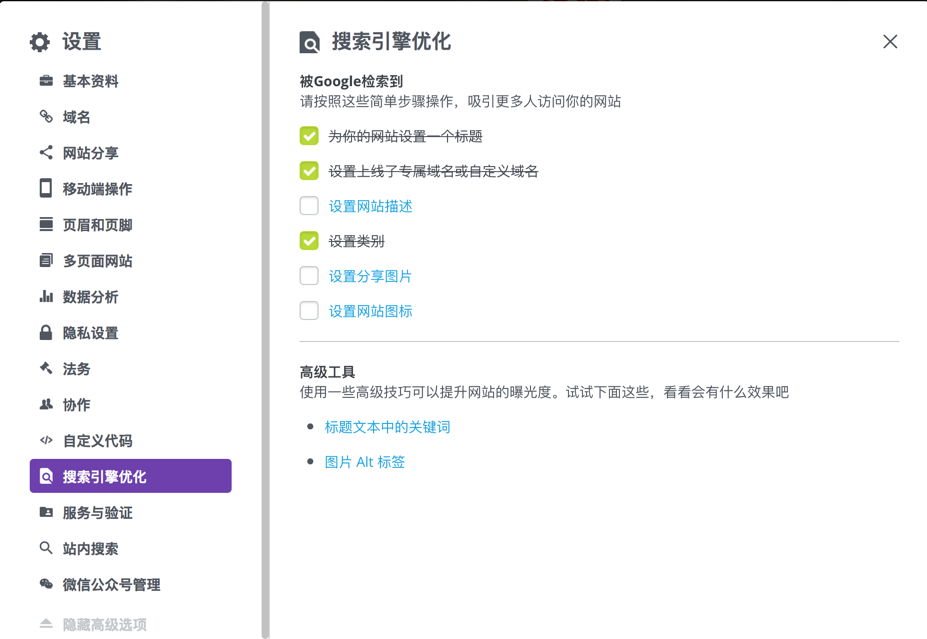Click the code brackets icon for 自定义代码
The width and height of the screenshot is (927, 639).
coord(46,441)
